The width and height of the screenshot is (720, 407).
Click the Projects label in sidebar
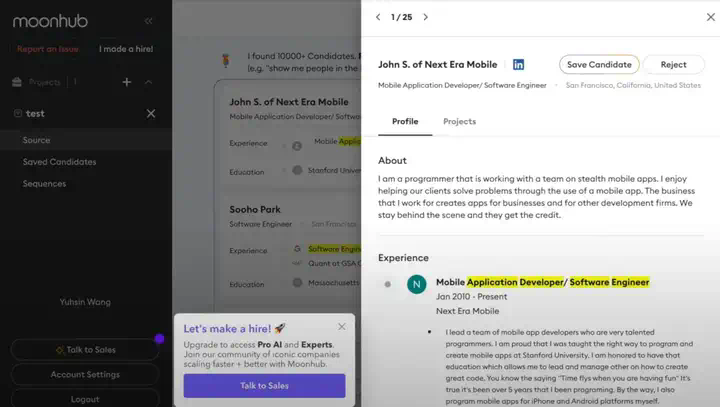coord(45,82)
